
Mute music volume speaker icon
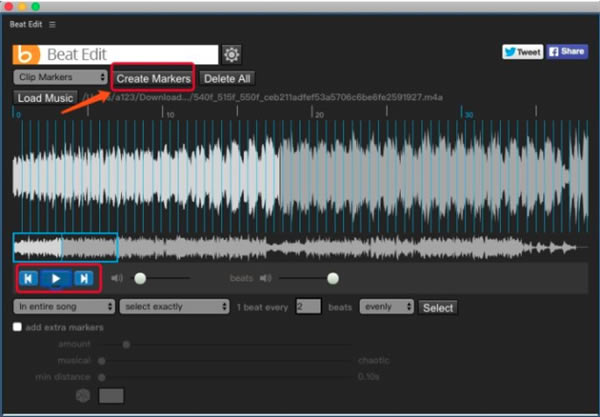[117, 278]
